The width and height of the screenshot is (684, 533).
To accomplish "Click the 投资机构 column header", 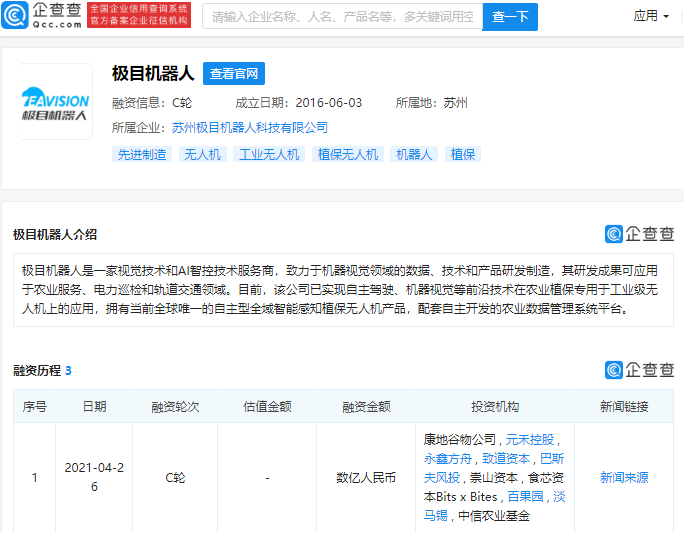I will (495, 407).
